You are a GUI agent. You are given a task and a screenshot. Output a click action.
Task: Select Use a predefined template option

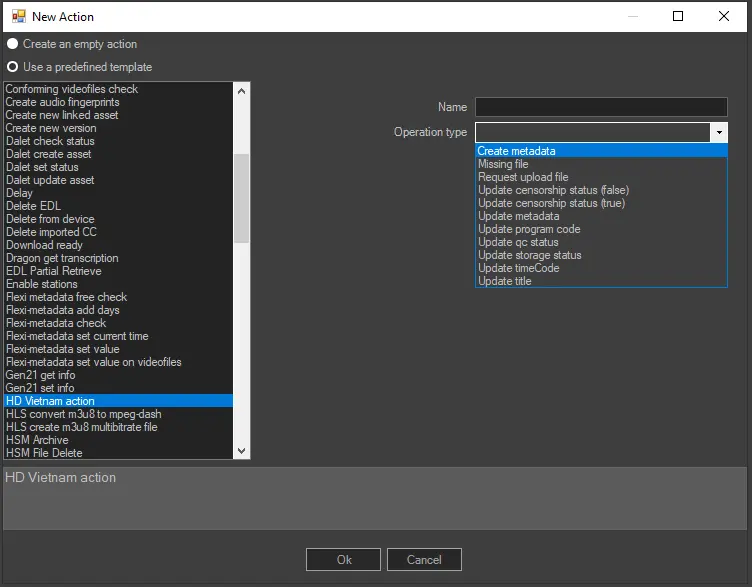pos(13,67)
